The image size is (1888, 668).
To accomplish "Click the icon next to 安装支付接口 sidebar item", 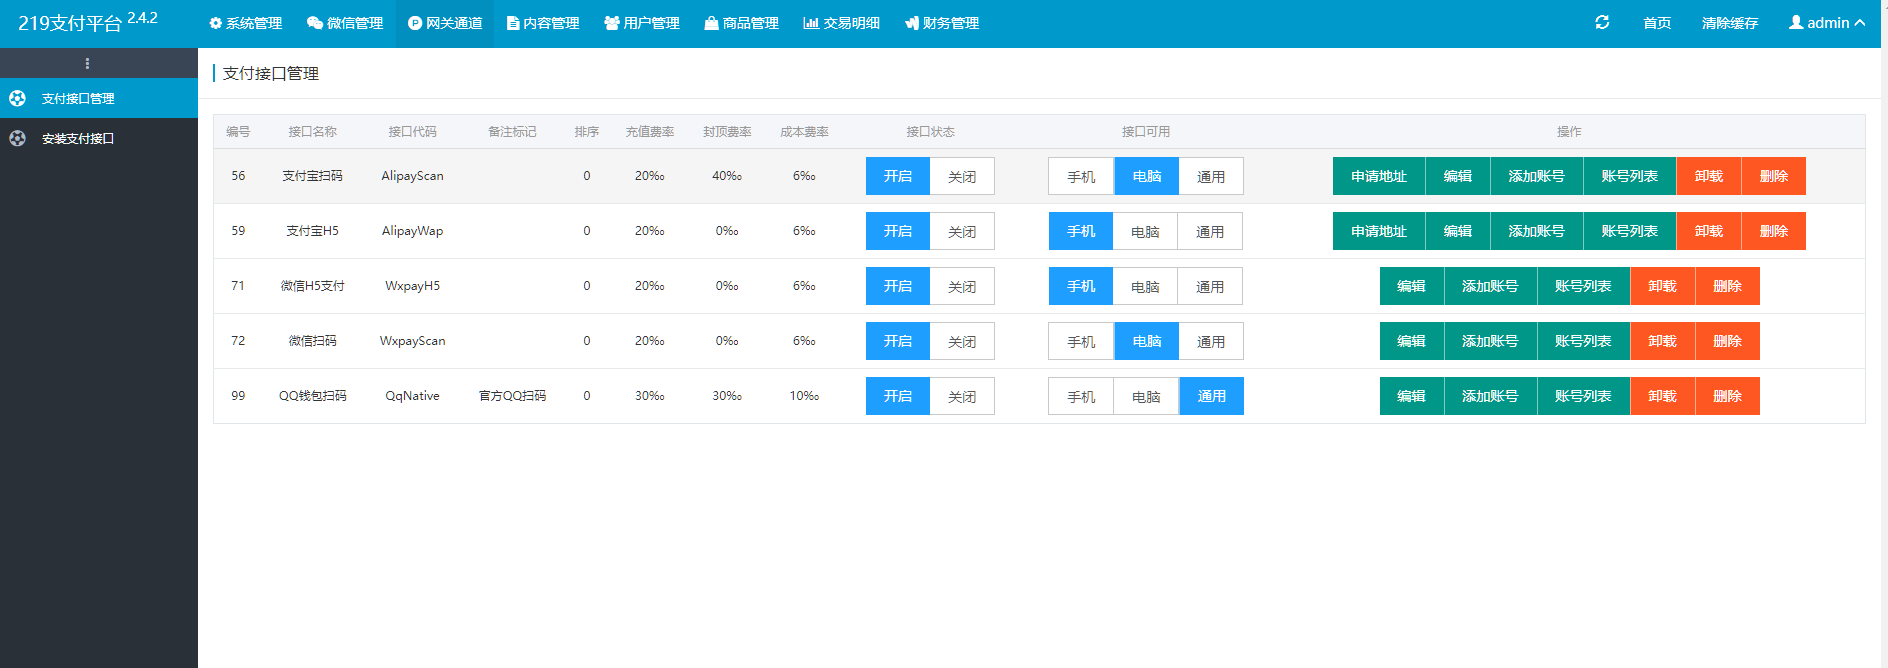I will pyautogui.click(x=17, y=138).
